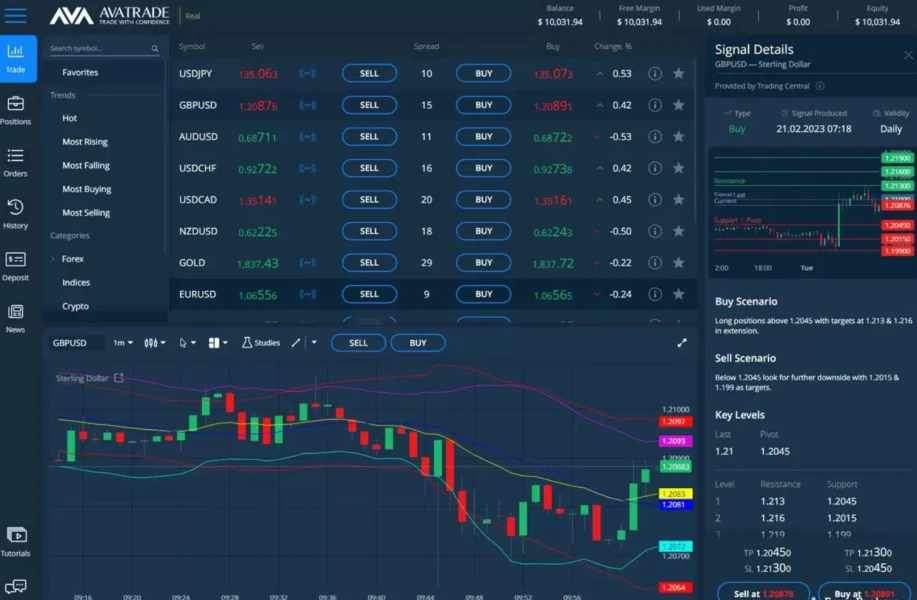The width and height of the screenshot is (917, 600).
Task: Open the 1m timeframe dropdown
Action: [123, 343]
